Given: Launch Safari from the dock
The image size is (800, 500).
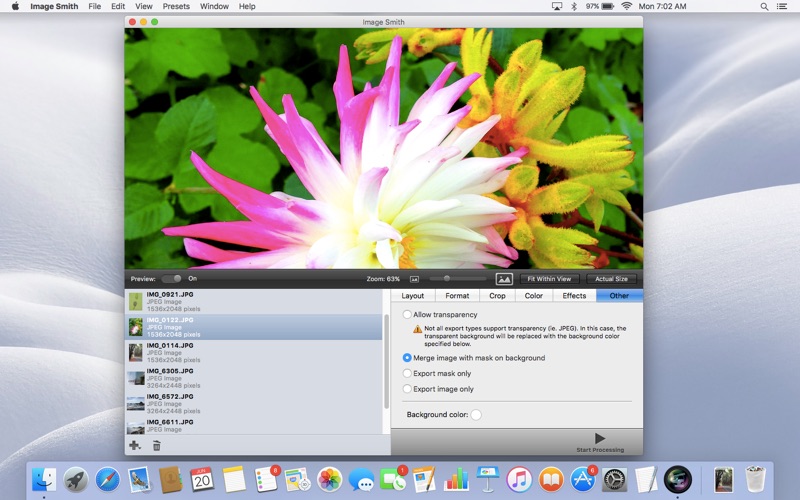Looking at the screenshot, I should click(x=107, y=480).
